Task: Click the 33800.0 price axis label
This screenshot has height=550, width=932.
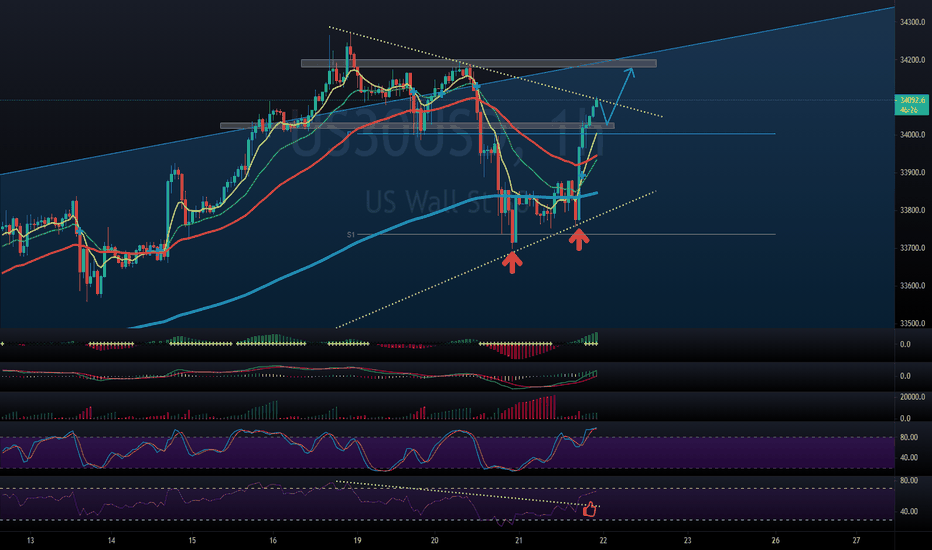Action: [x=912, y=210]
